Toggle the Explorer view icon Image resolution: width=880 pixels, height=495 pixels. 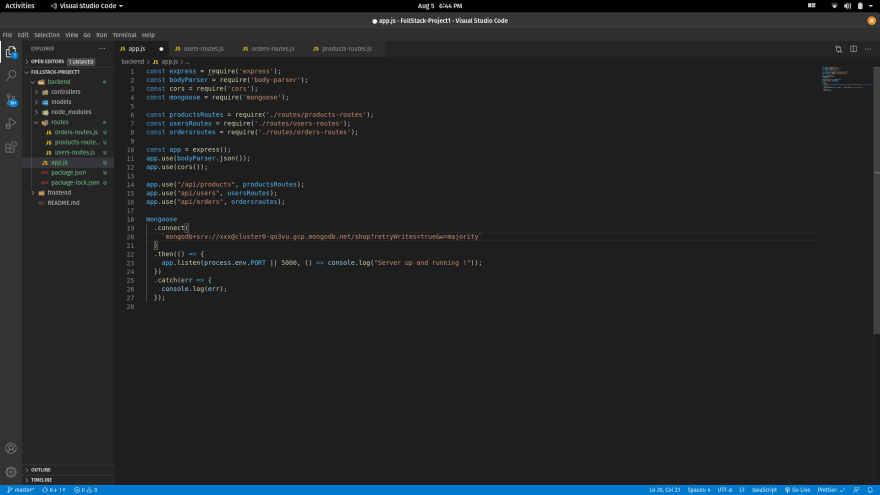click(11, 52)
